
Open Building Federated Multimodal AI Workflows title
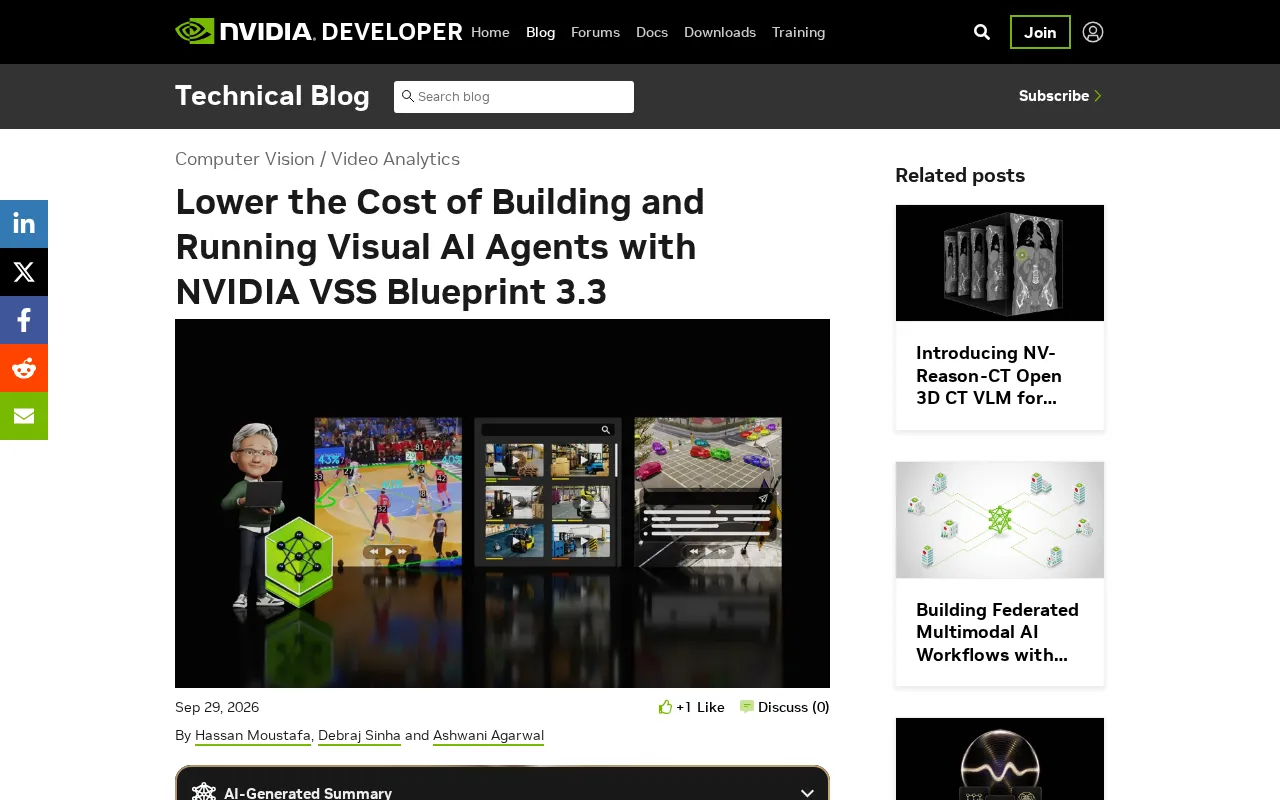998,632
